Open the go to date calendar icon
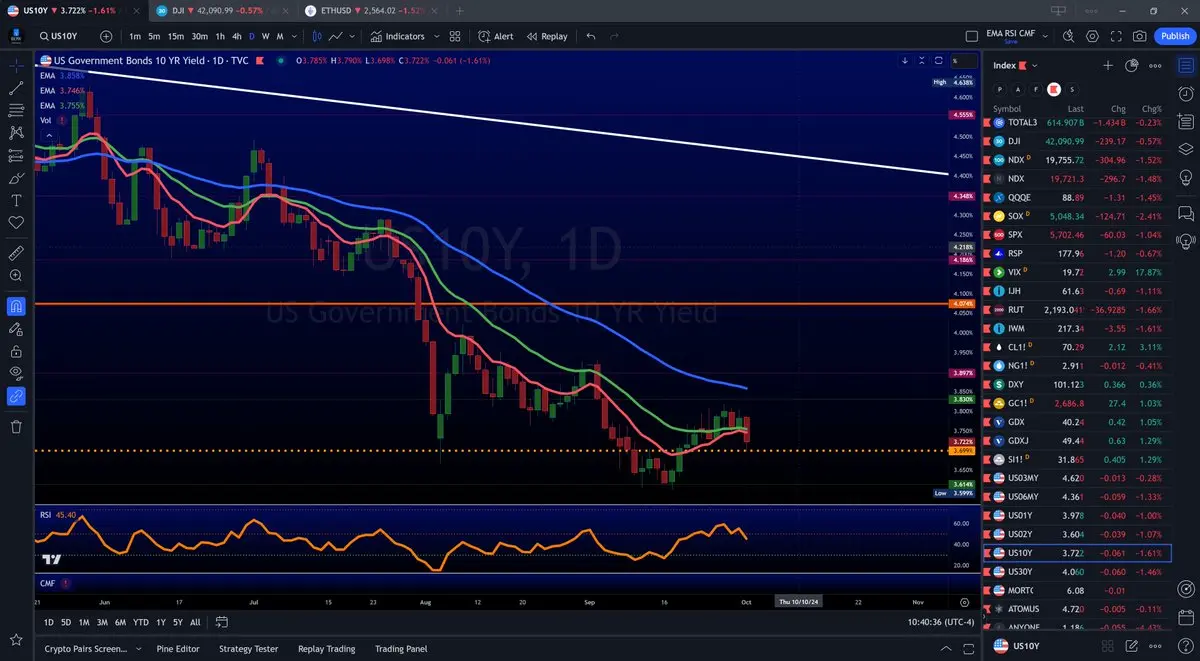The width and height of the screenshot is (1200, 661). [x=221, y=622]
